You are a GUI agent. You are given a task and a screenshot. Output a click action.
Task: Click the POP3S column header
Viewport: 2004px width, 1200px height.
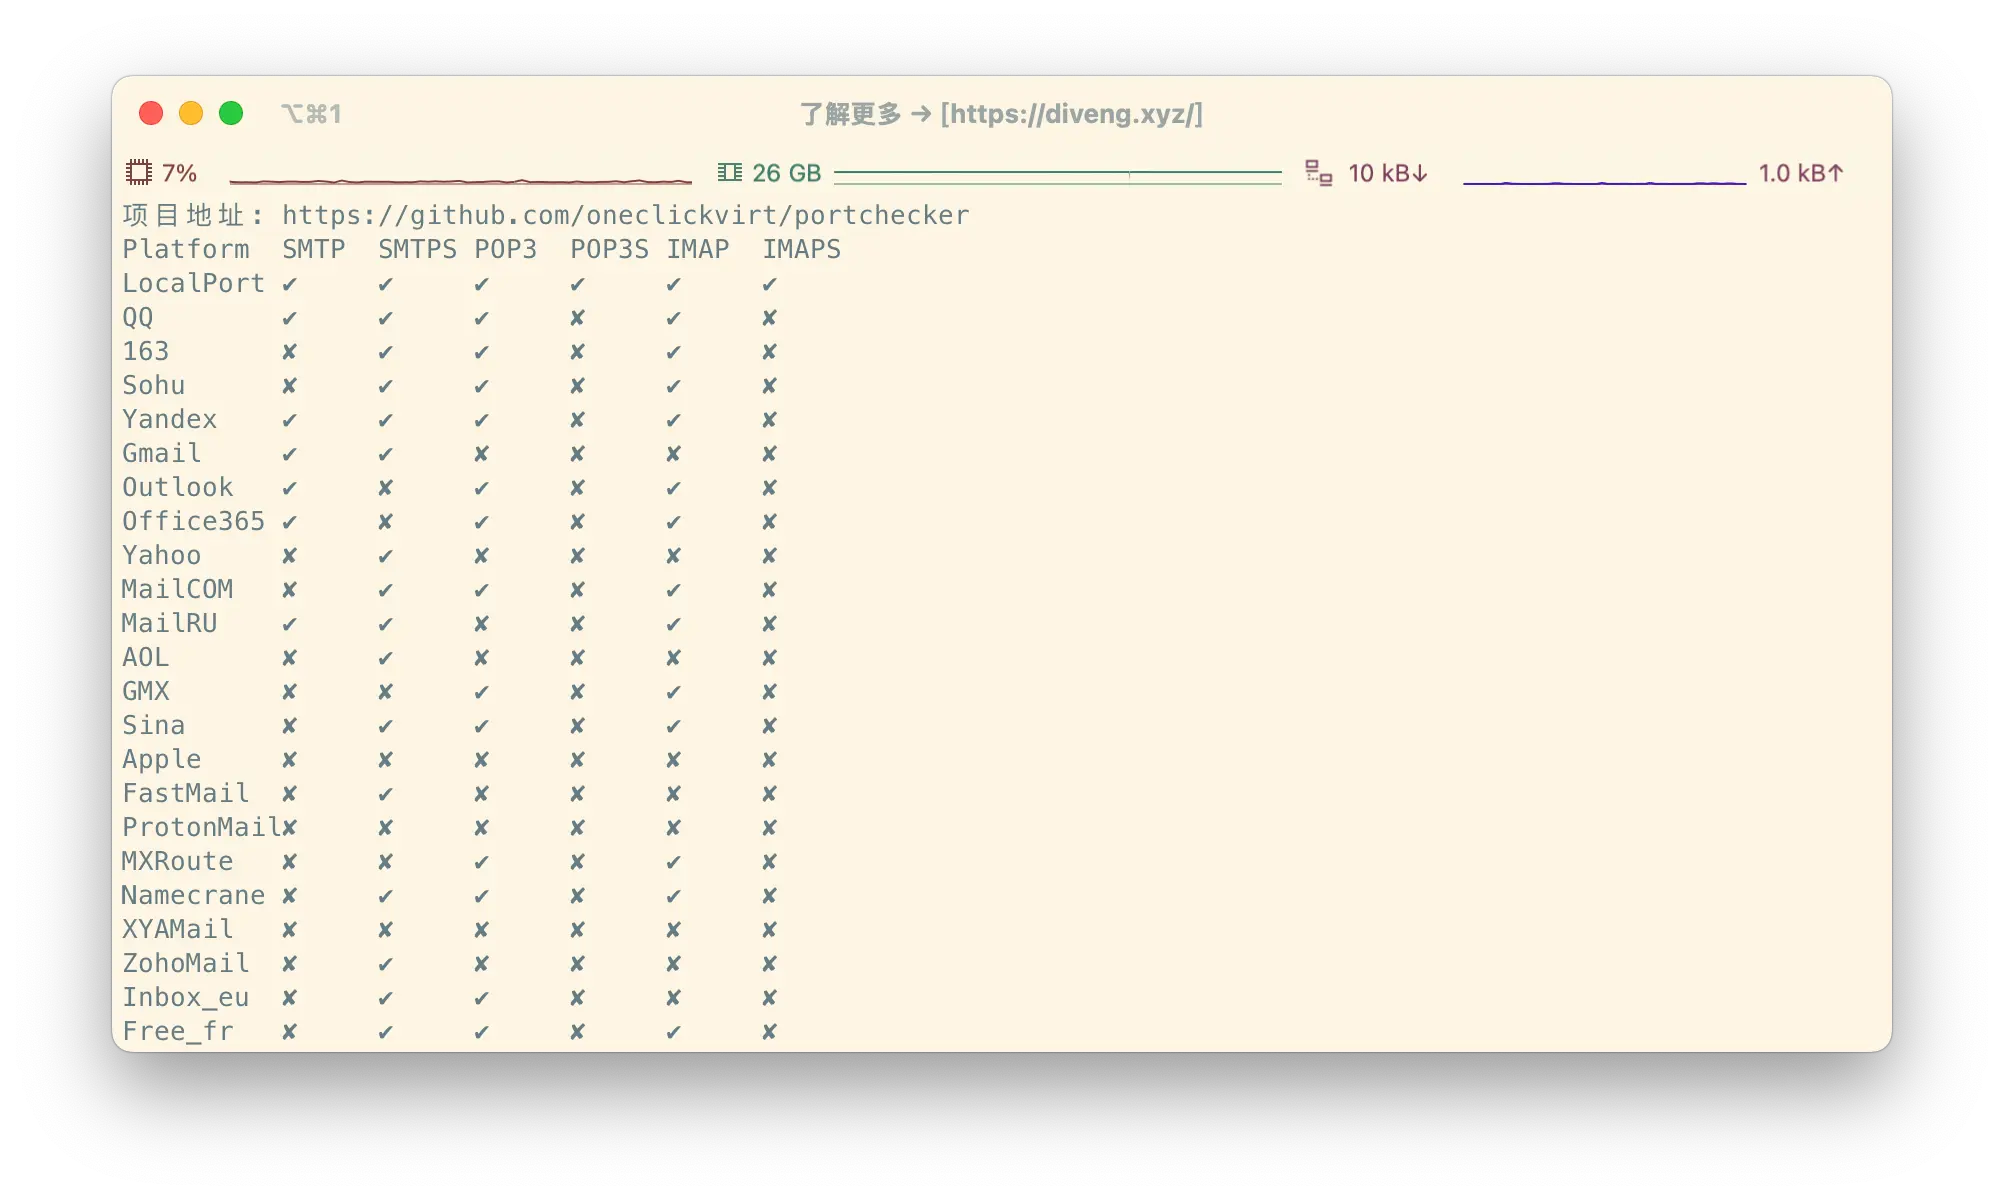610,249
